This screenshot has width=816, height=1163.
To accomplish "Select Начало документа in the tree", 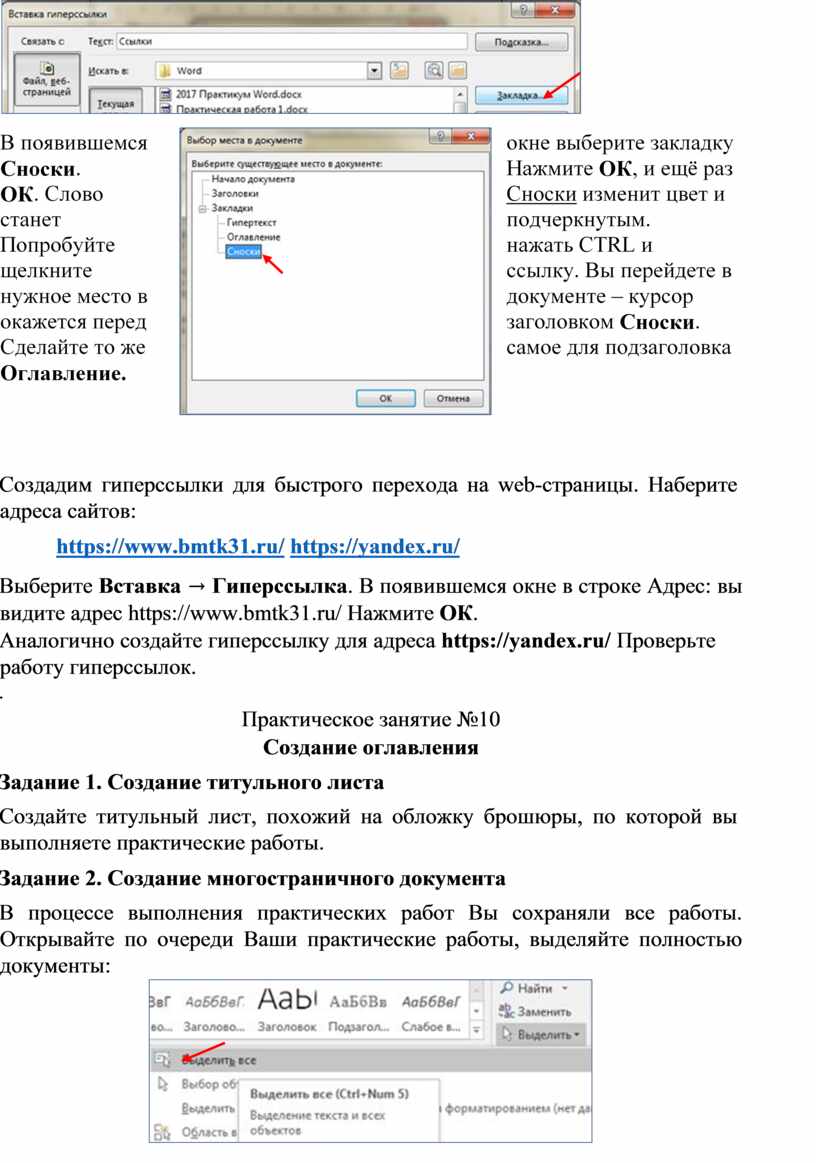I will pos(253,179).
